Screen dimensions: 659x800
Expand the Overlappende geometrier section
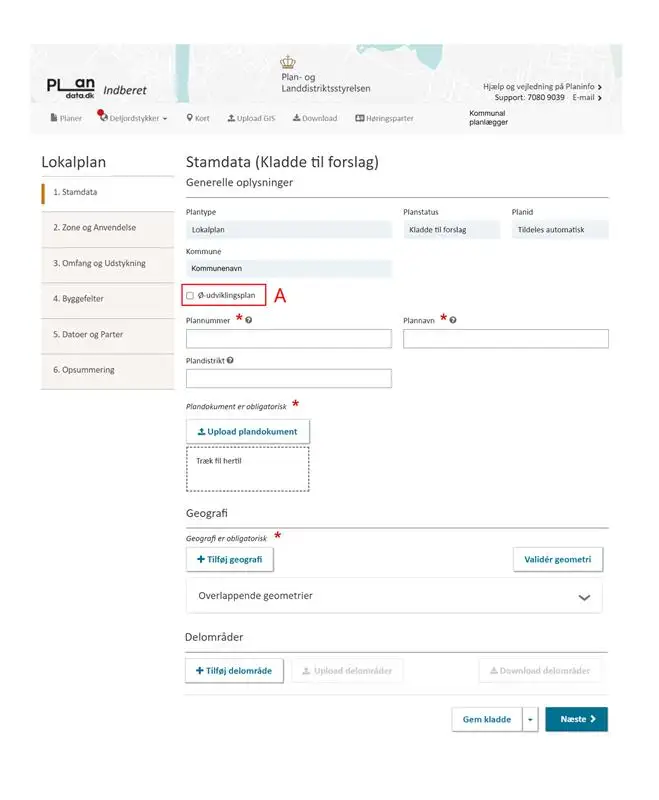584,596
